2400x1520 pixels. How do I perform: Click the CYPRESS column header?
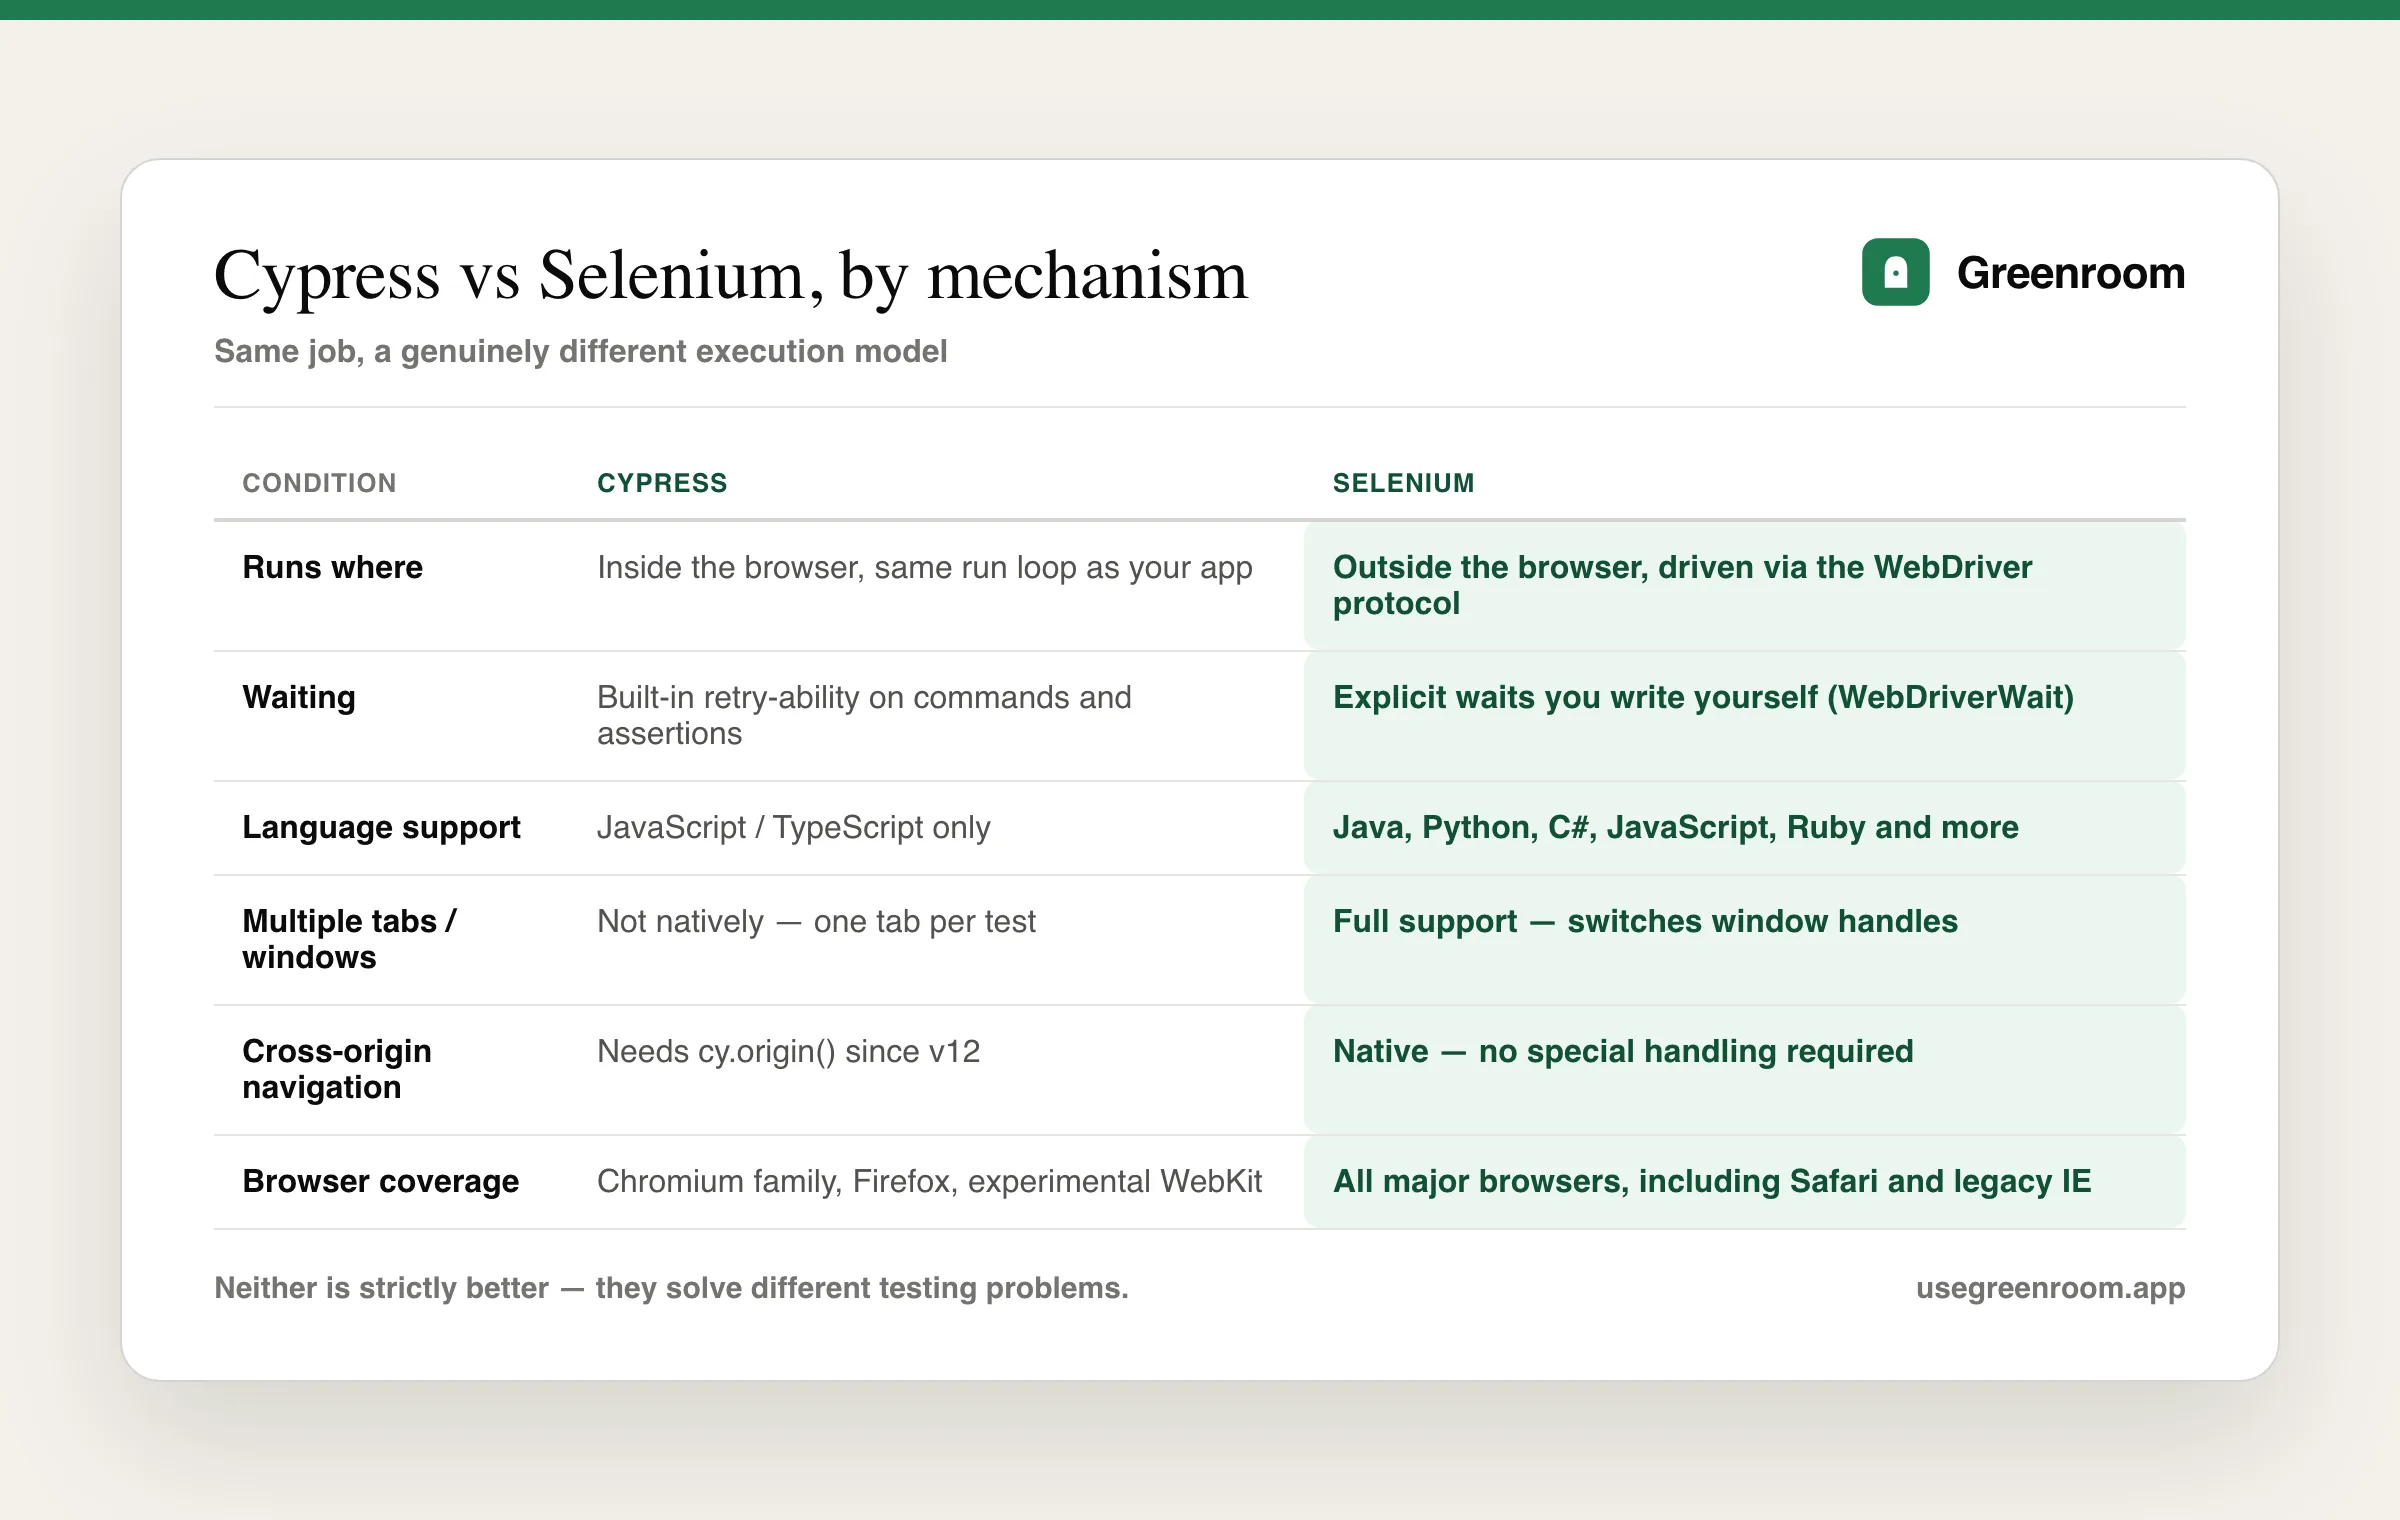(x=662, y=483)
